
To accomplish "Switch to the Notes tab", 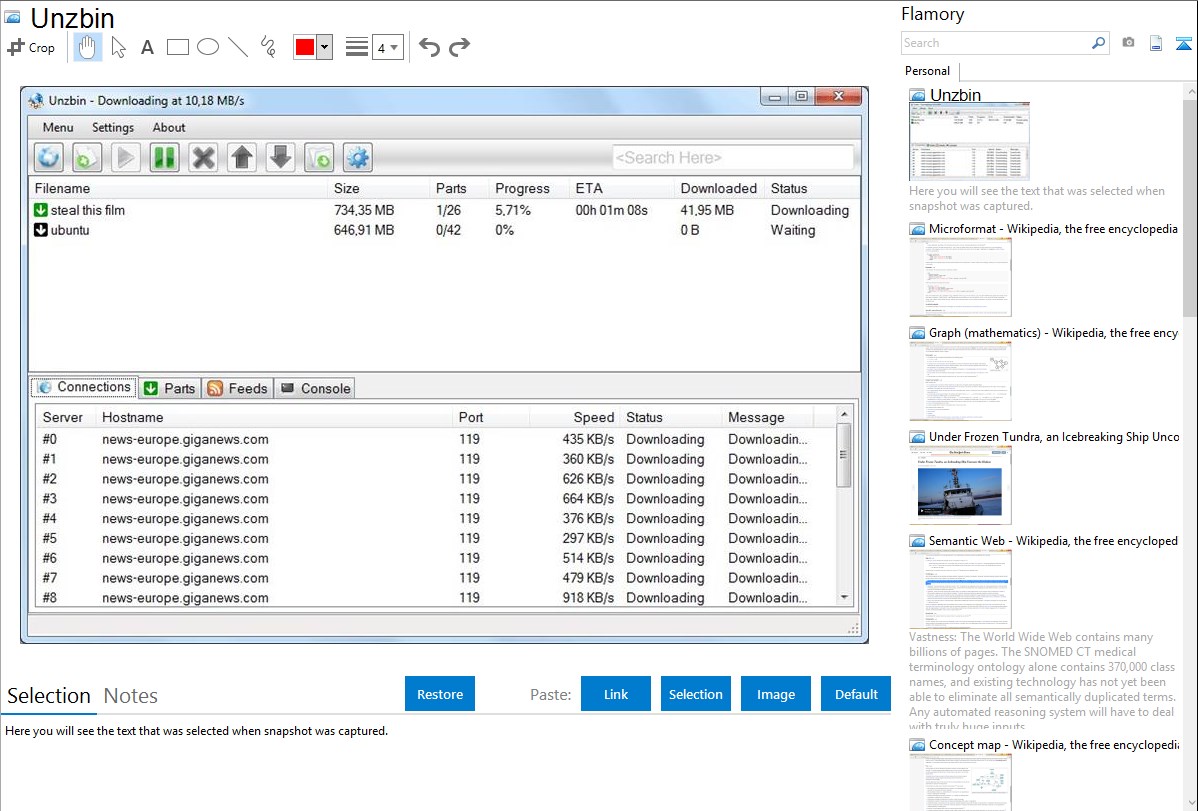I will click(130, 696).
